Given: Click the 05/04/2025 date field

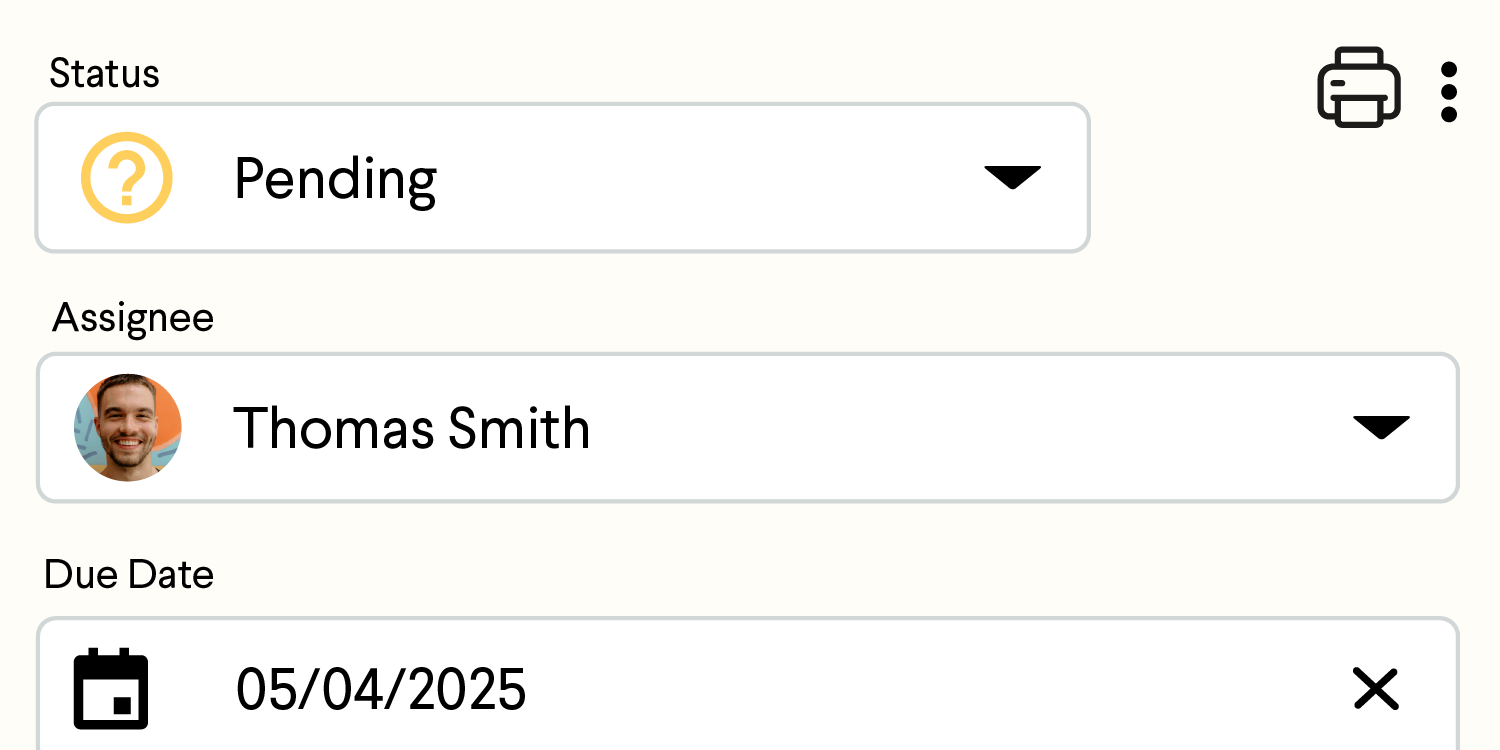Looking at the screenshot, I should (x=748, y=684).
